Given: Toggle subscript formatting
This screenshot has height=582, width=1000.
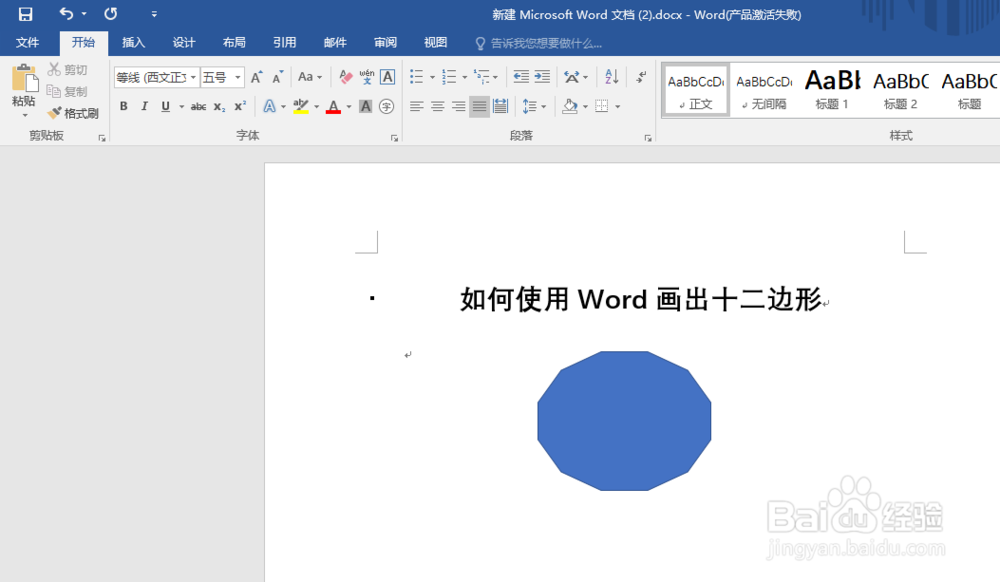Looking at the screenshot, I should pyautogui.click(x=219, y=106).
